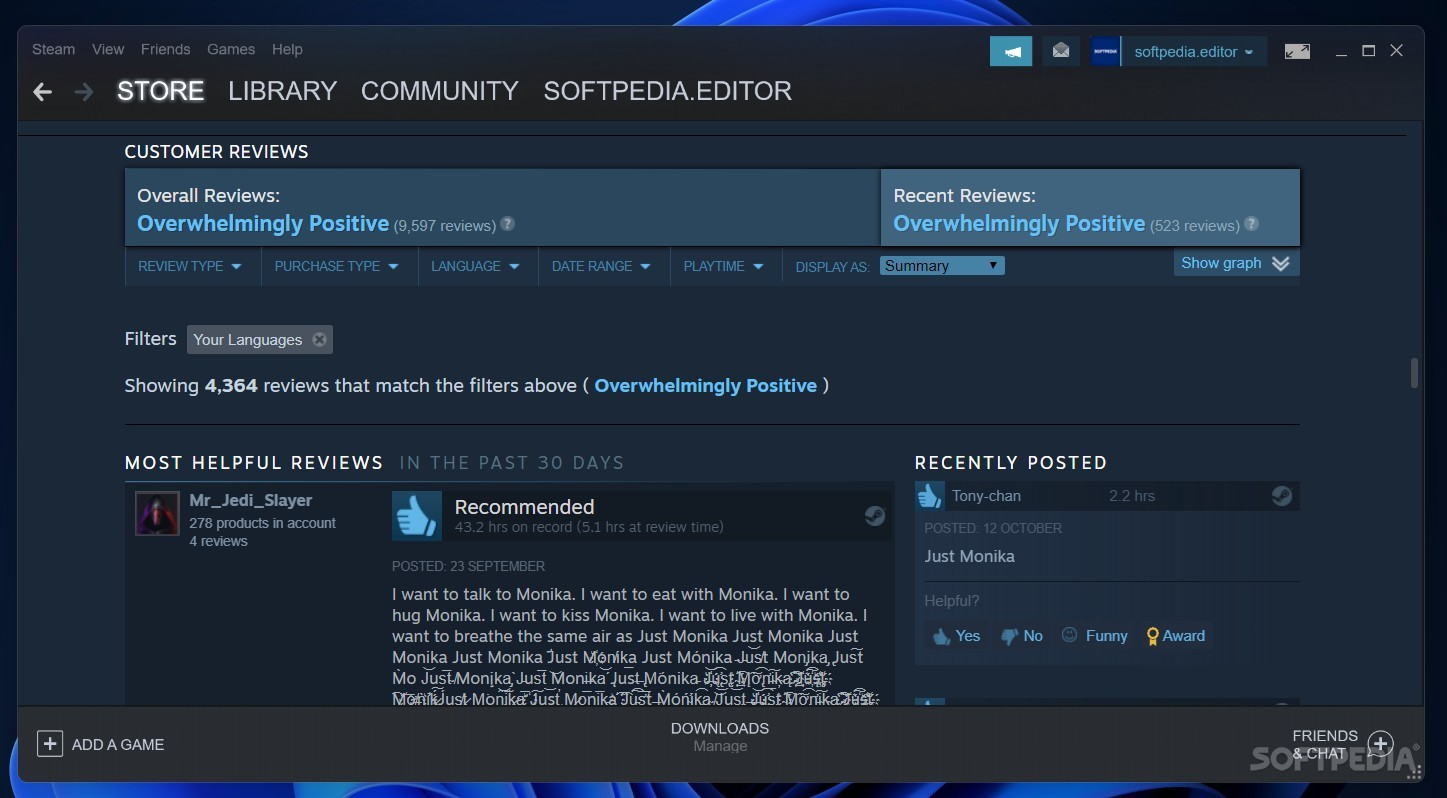This screenshot has width=1447, height=798.
Task: Click the Show graph button
Action: pyautogui.click(x=1236, y=263)
